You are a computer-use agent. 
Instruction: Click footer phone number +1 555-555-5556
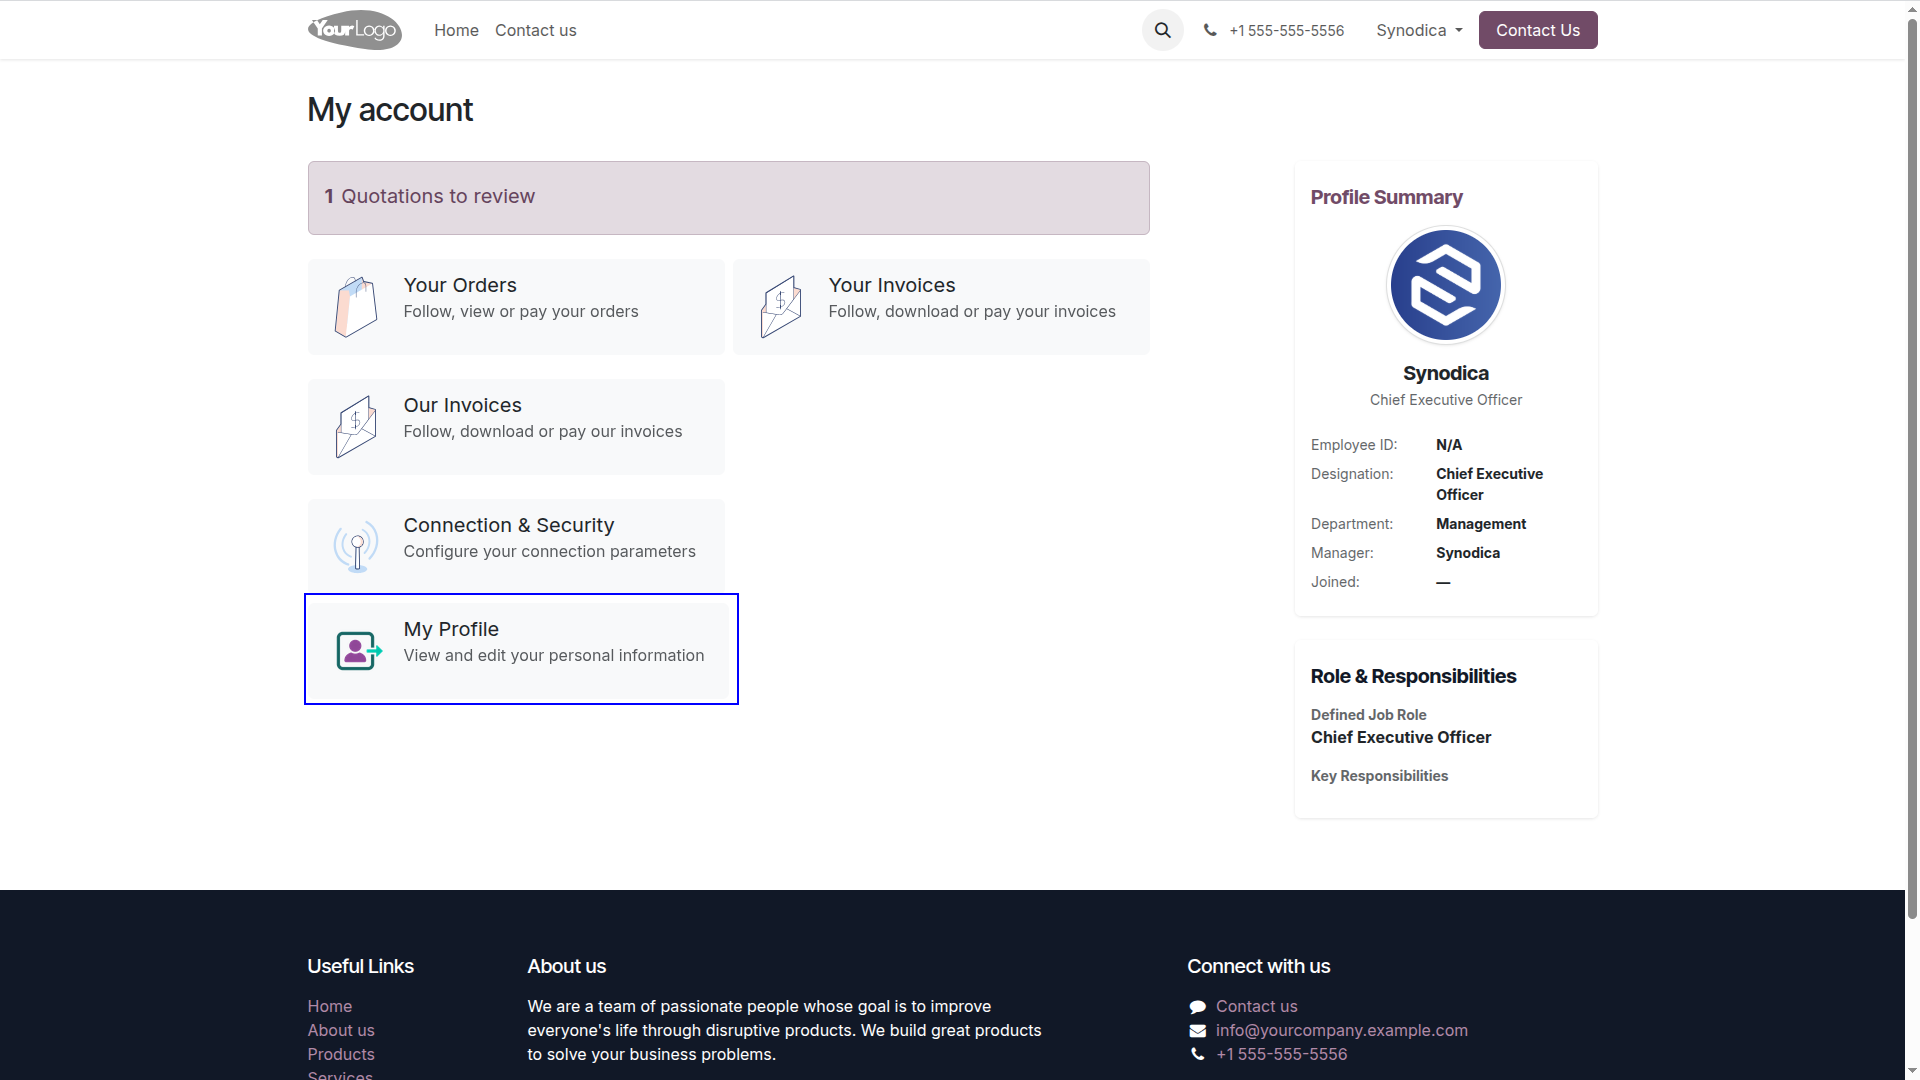click(x=1281, y=1054)
